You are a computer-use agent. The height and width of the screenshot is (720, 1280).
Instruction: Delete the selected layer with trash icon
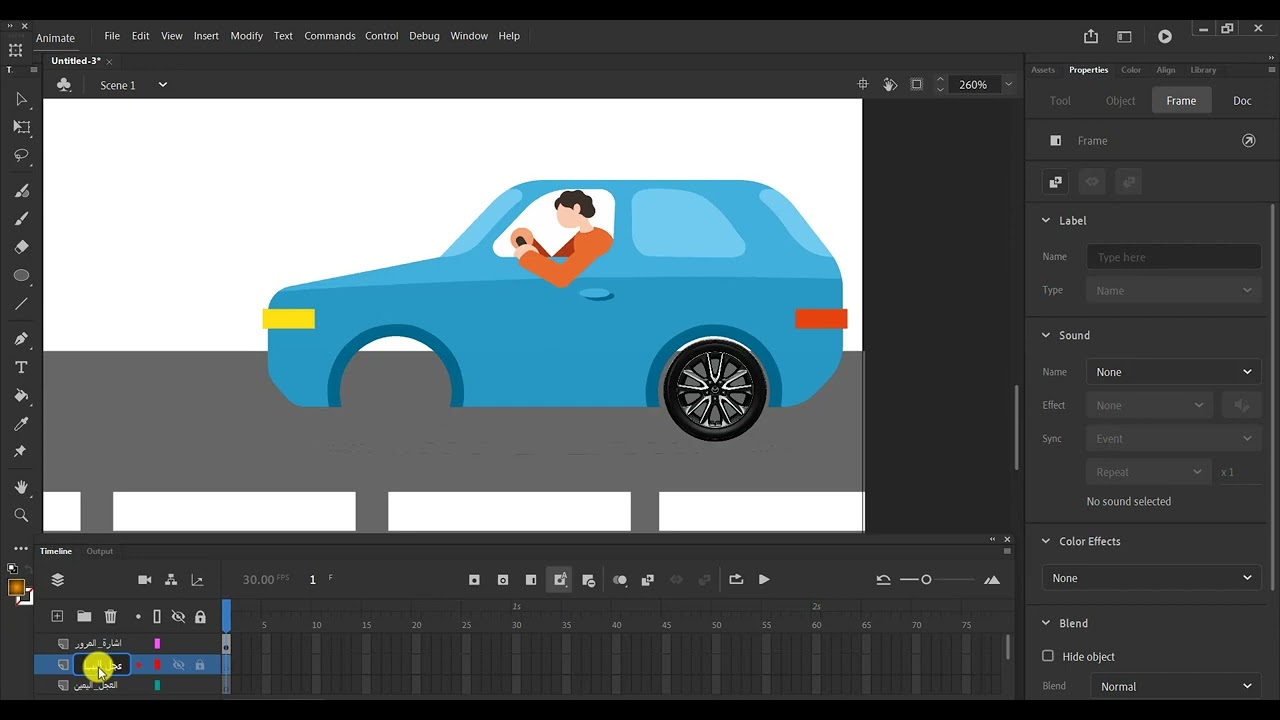click(x=111, y=616)
